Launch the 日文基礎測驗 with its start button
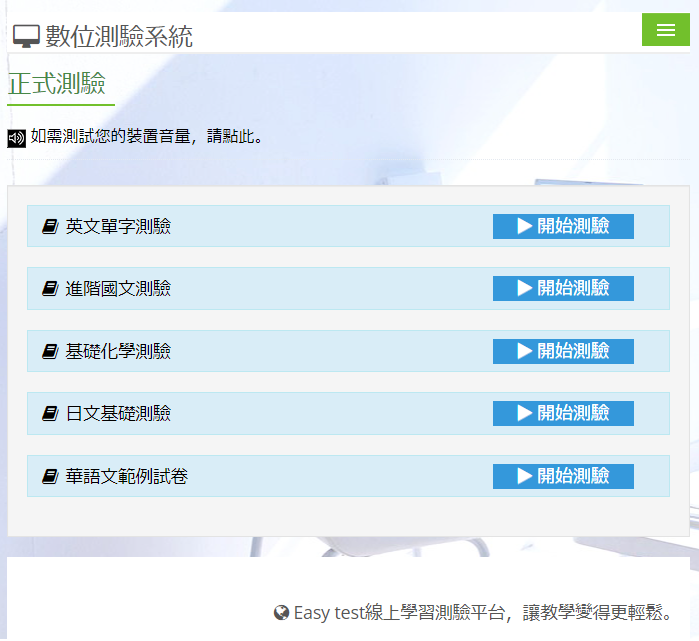The width and height of the screenshot is (699, 641). point(563,413)
